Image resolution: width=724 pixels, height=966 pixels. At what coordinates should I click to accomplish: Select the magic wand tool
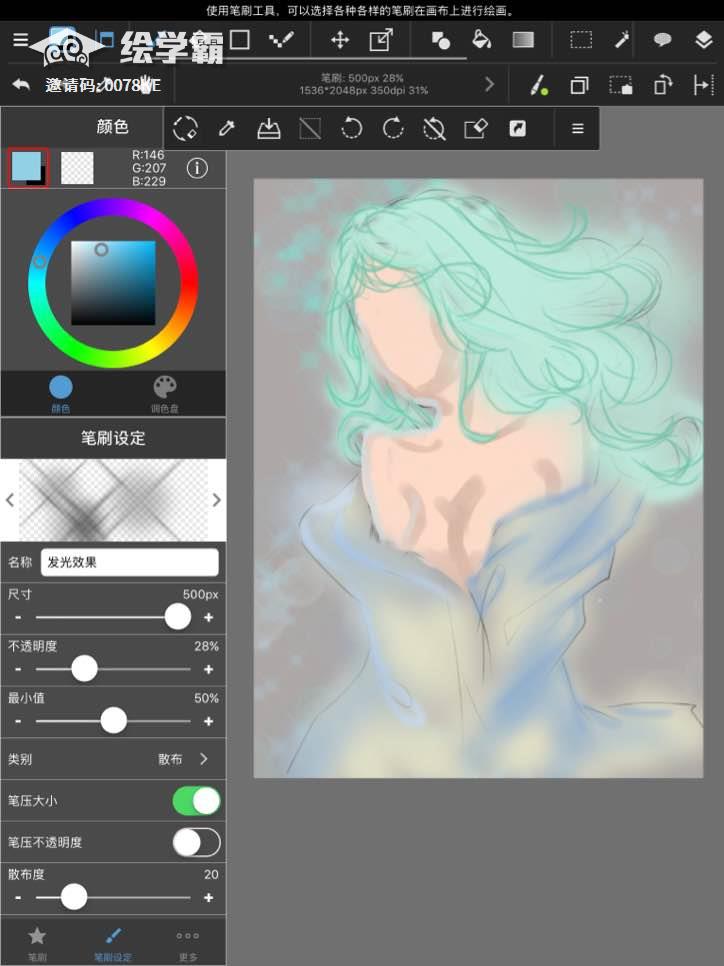coord(622,40)
